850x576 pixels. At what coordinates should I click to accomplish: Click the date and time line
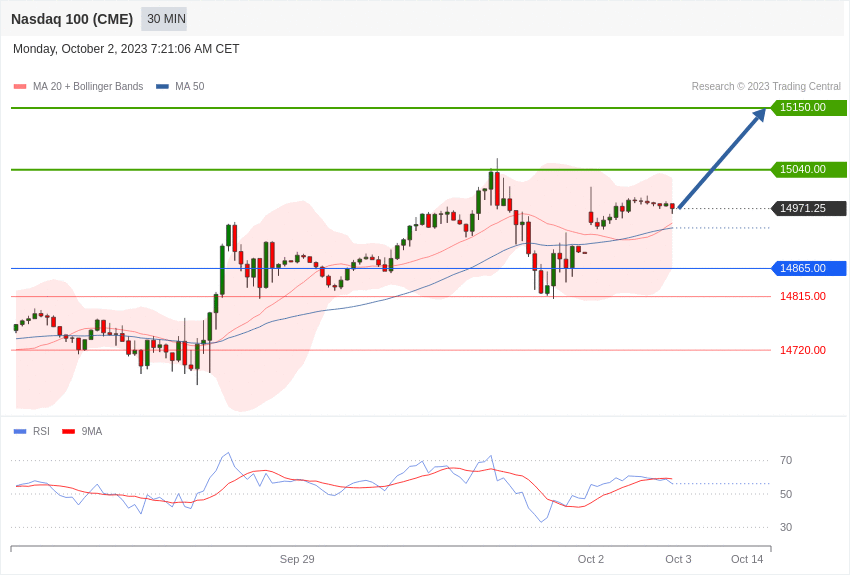126,49
